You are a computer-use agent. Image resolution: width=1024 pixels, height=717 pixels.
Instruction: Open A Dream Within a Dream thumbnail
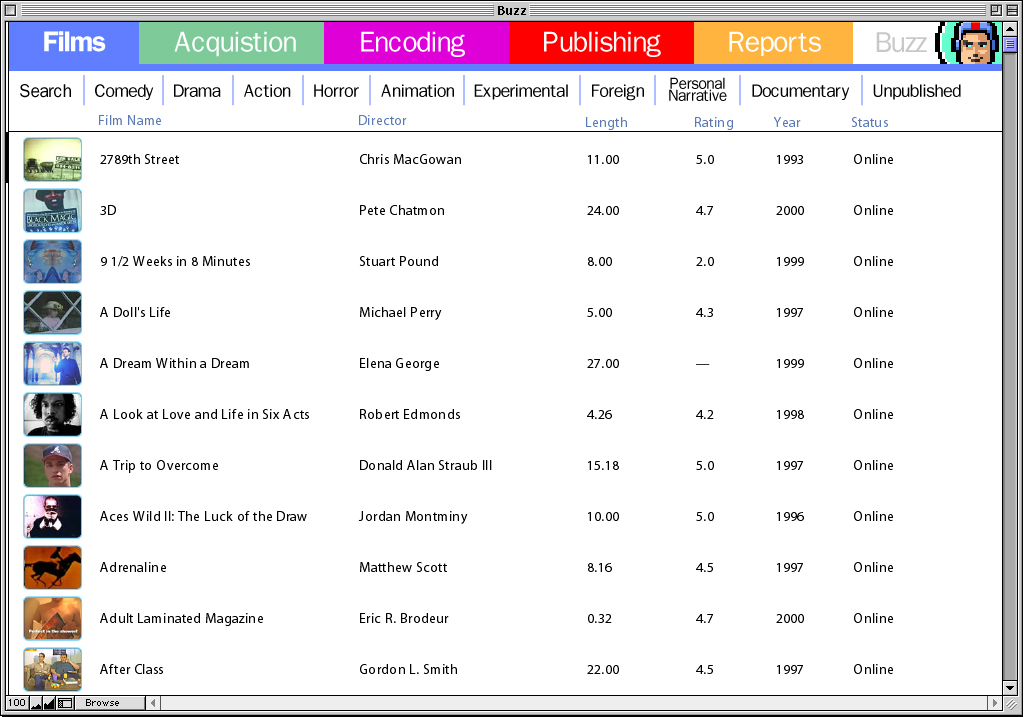[53, 363]
